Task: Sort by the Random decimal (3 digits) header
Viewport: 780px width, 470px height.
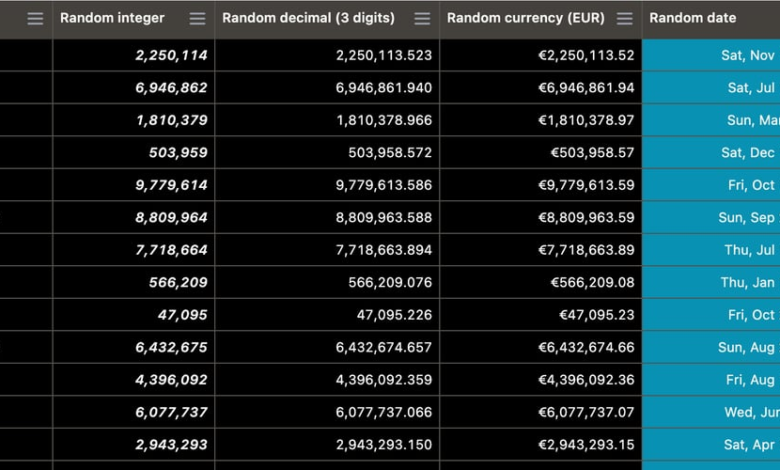Action: 308,18
